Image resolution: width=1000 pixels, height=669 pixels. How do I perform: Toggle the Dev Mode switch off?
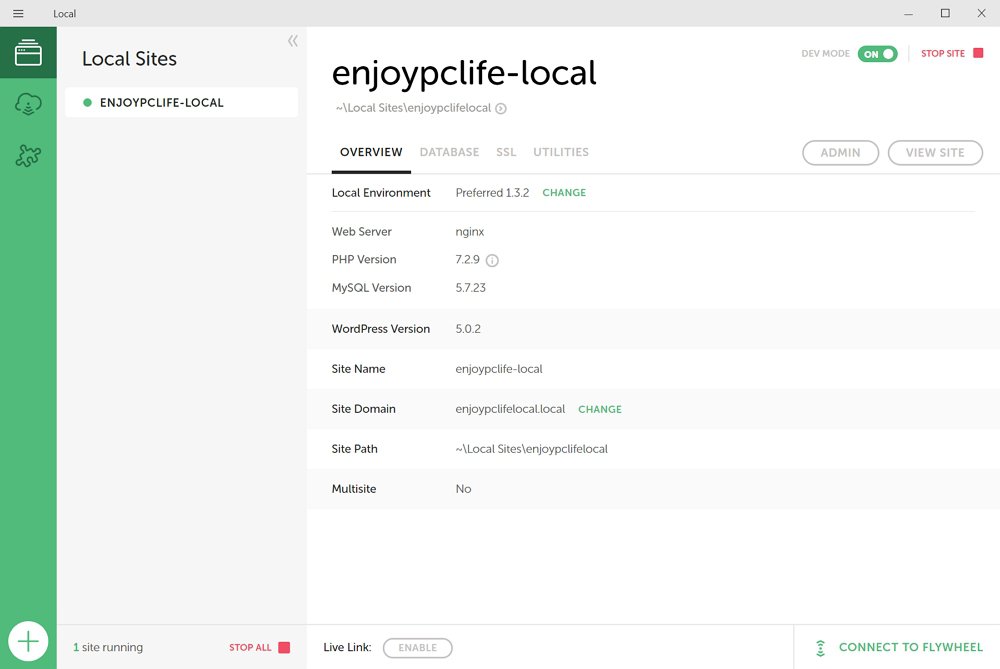point(878,54)
